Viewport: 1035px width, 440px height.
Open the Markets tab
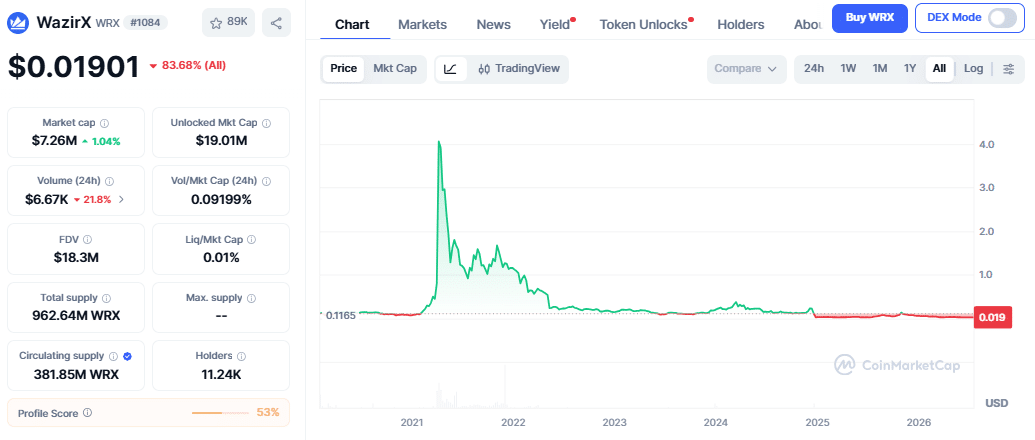(422, 24)
